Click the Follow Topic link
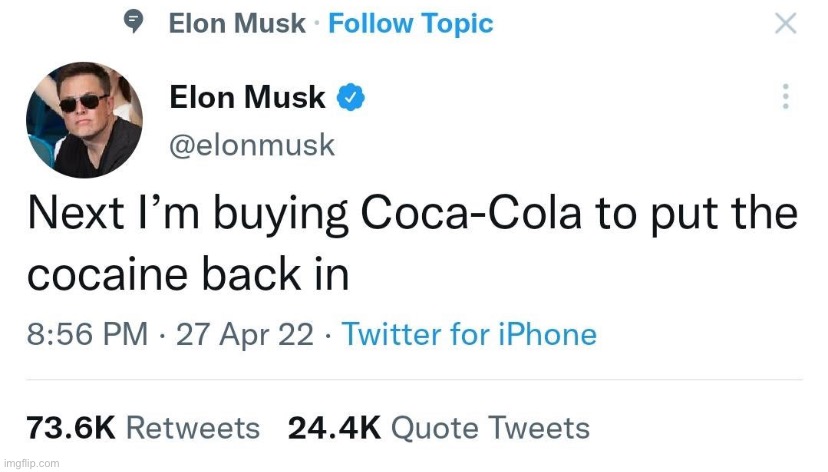Viewport: 828px width, 472px height. 410,24
